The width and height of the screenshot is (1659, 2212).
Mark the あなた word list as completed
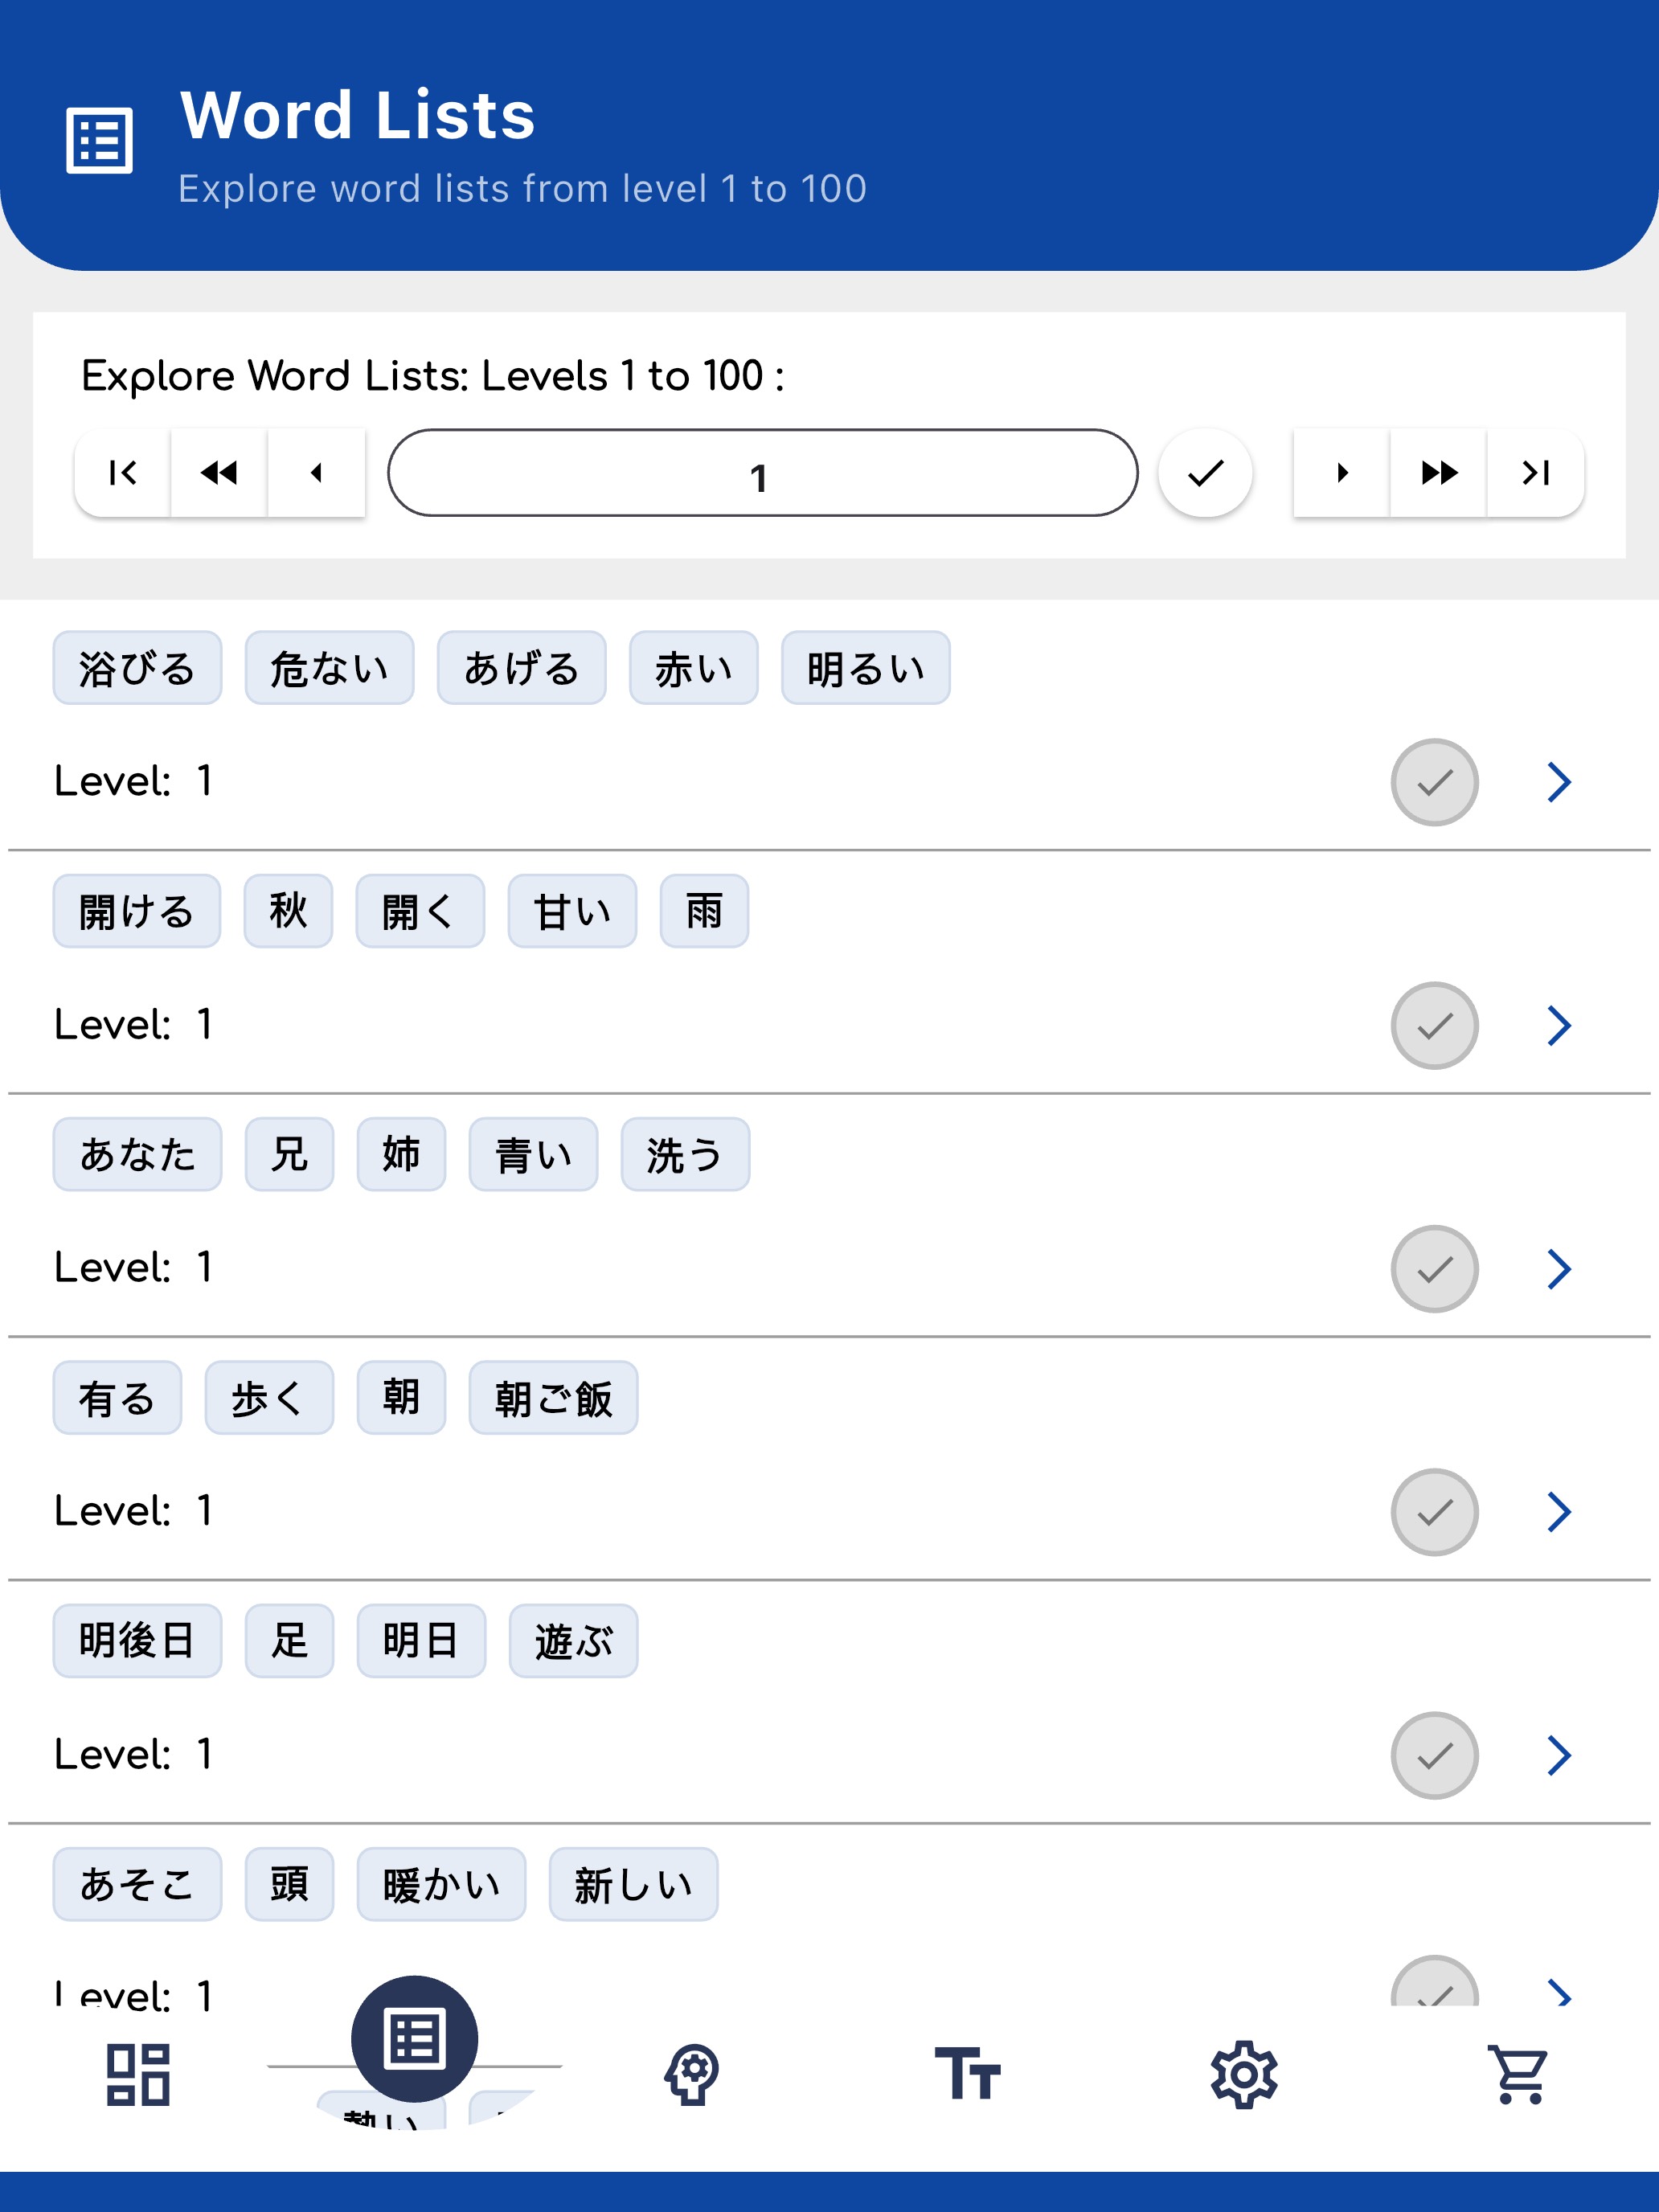(x=1433, y=1268)
